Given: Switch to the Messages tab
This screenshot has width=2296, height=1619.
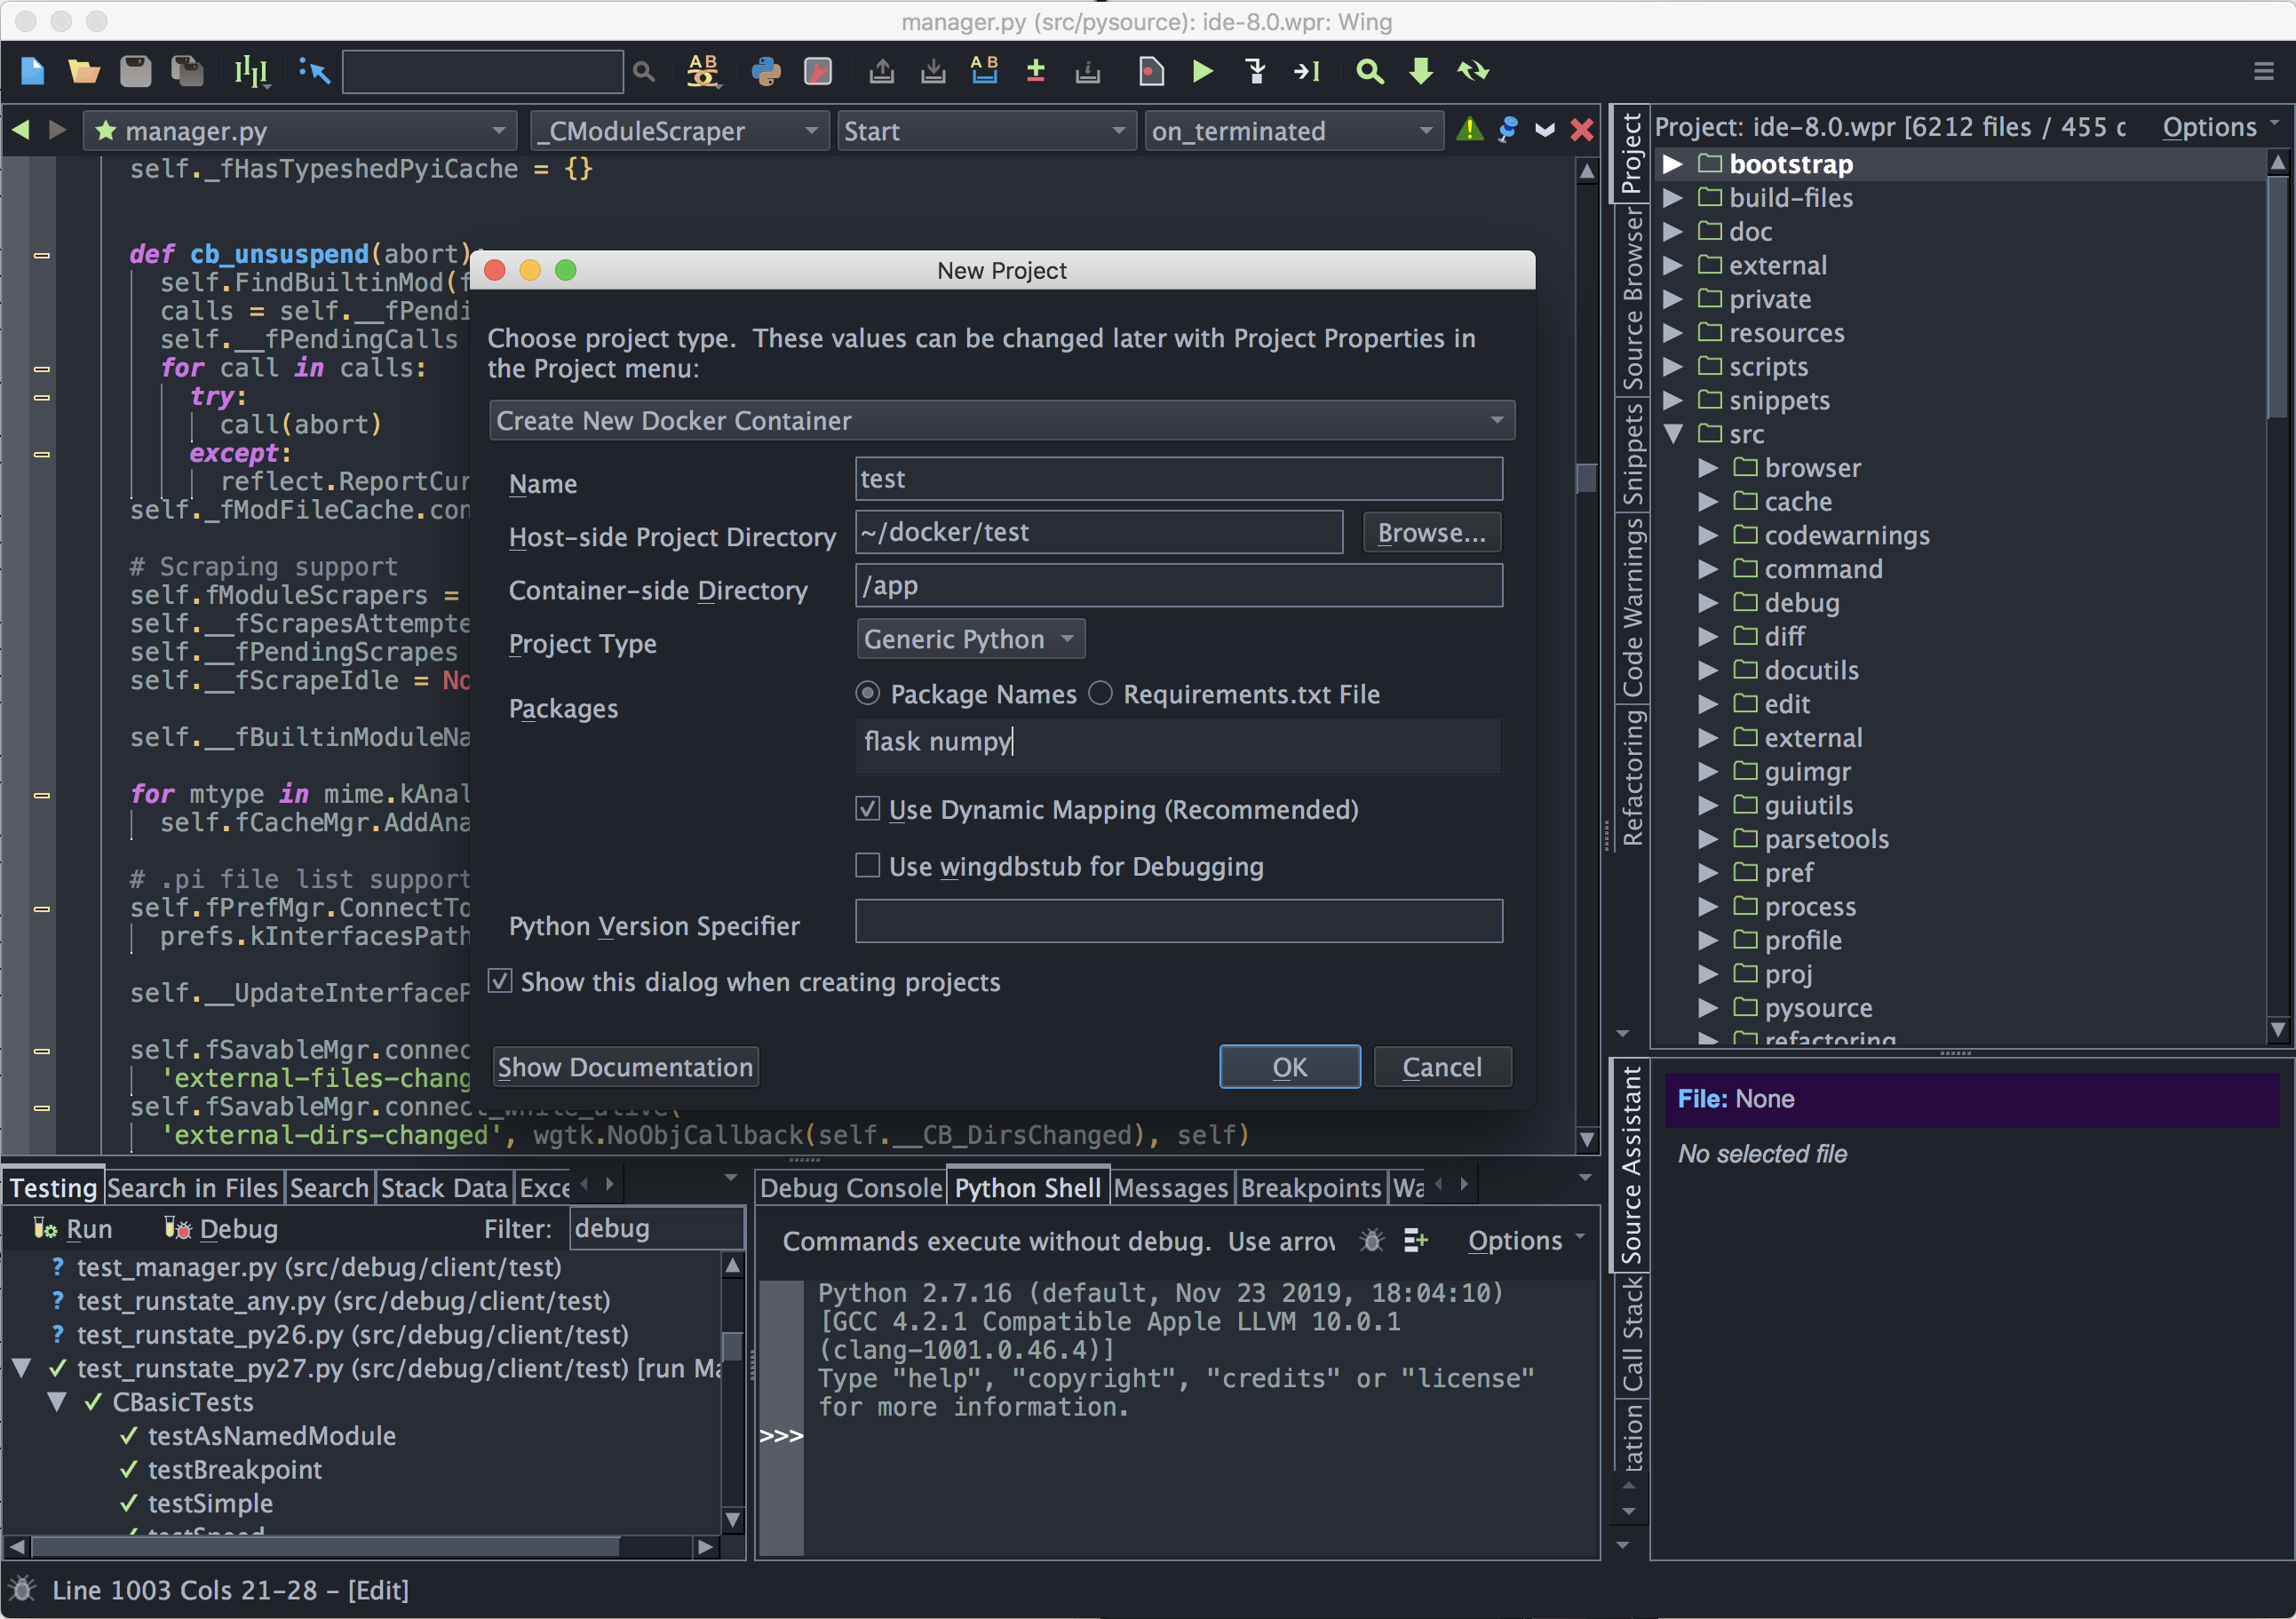Looking at the screenshot, I should (1171, 1188).
